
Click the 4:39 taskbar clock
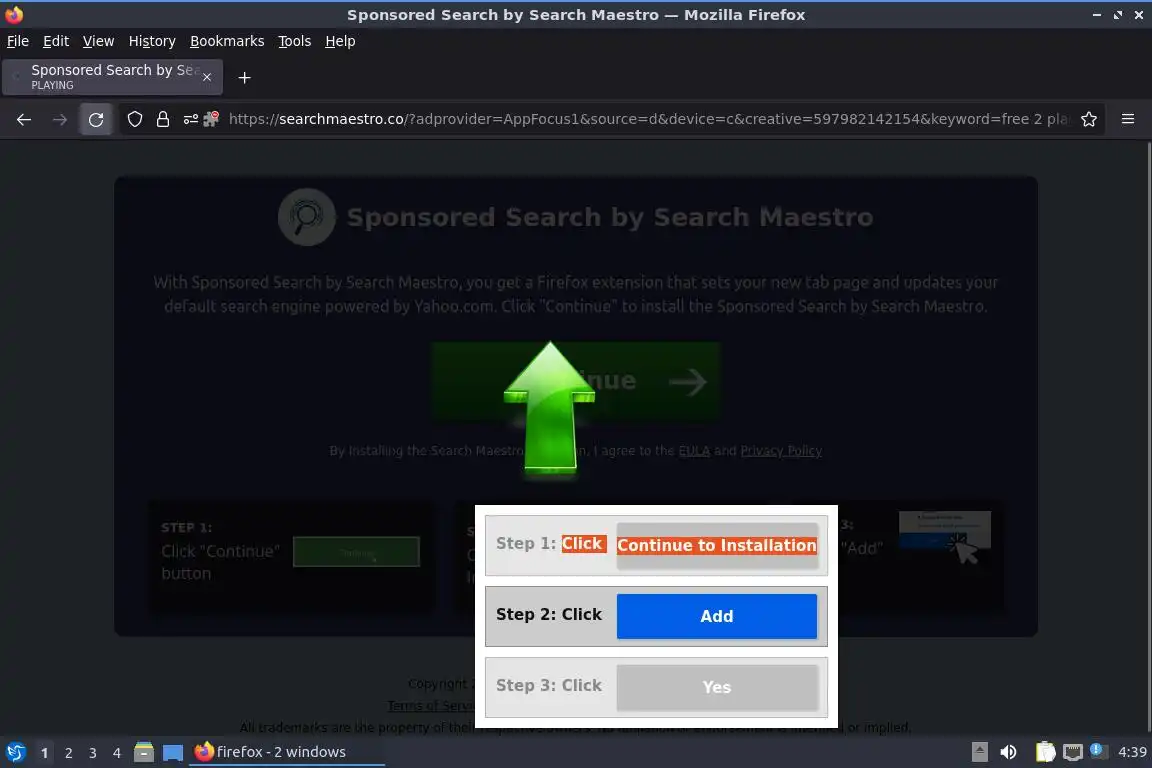click(1132, 752)
